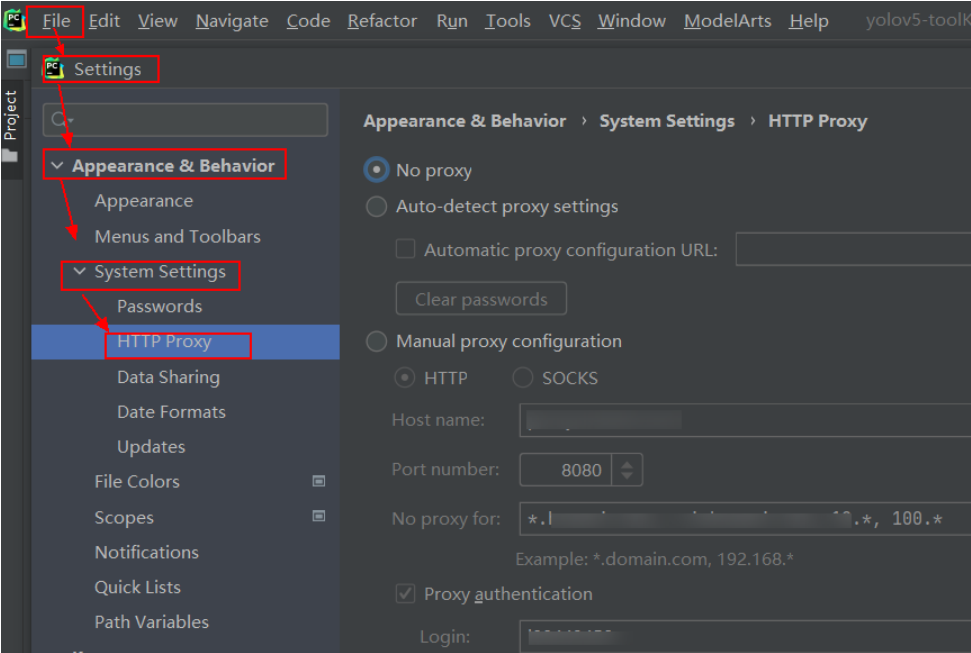Enable Automatic proxy configuration URL checkbox

[x=405, y=249]
